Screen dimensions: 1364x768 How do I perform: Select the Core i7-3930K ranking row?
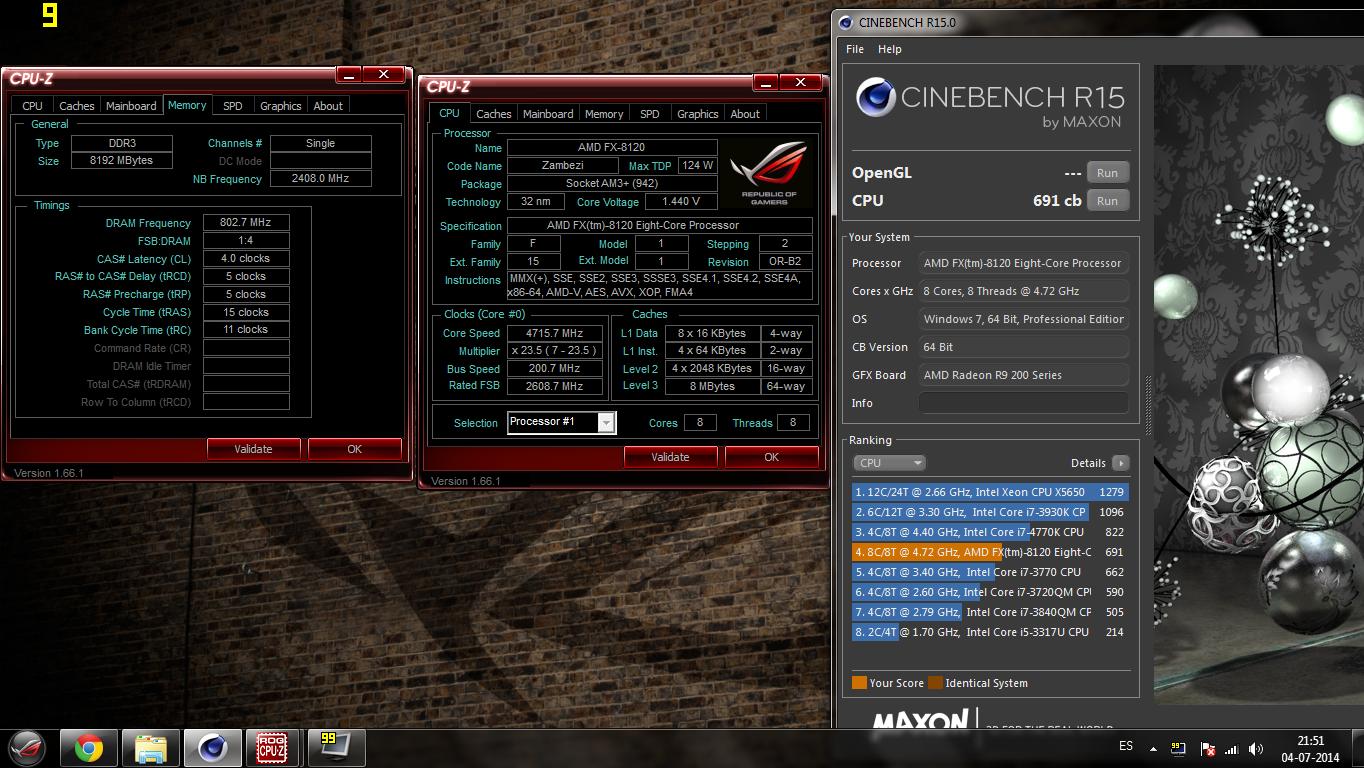(x=990, y=512)
